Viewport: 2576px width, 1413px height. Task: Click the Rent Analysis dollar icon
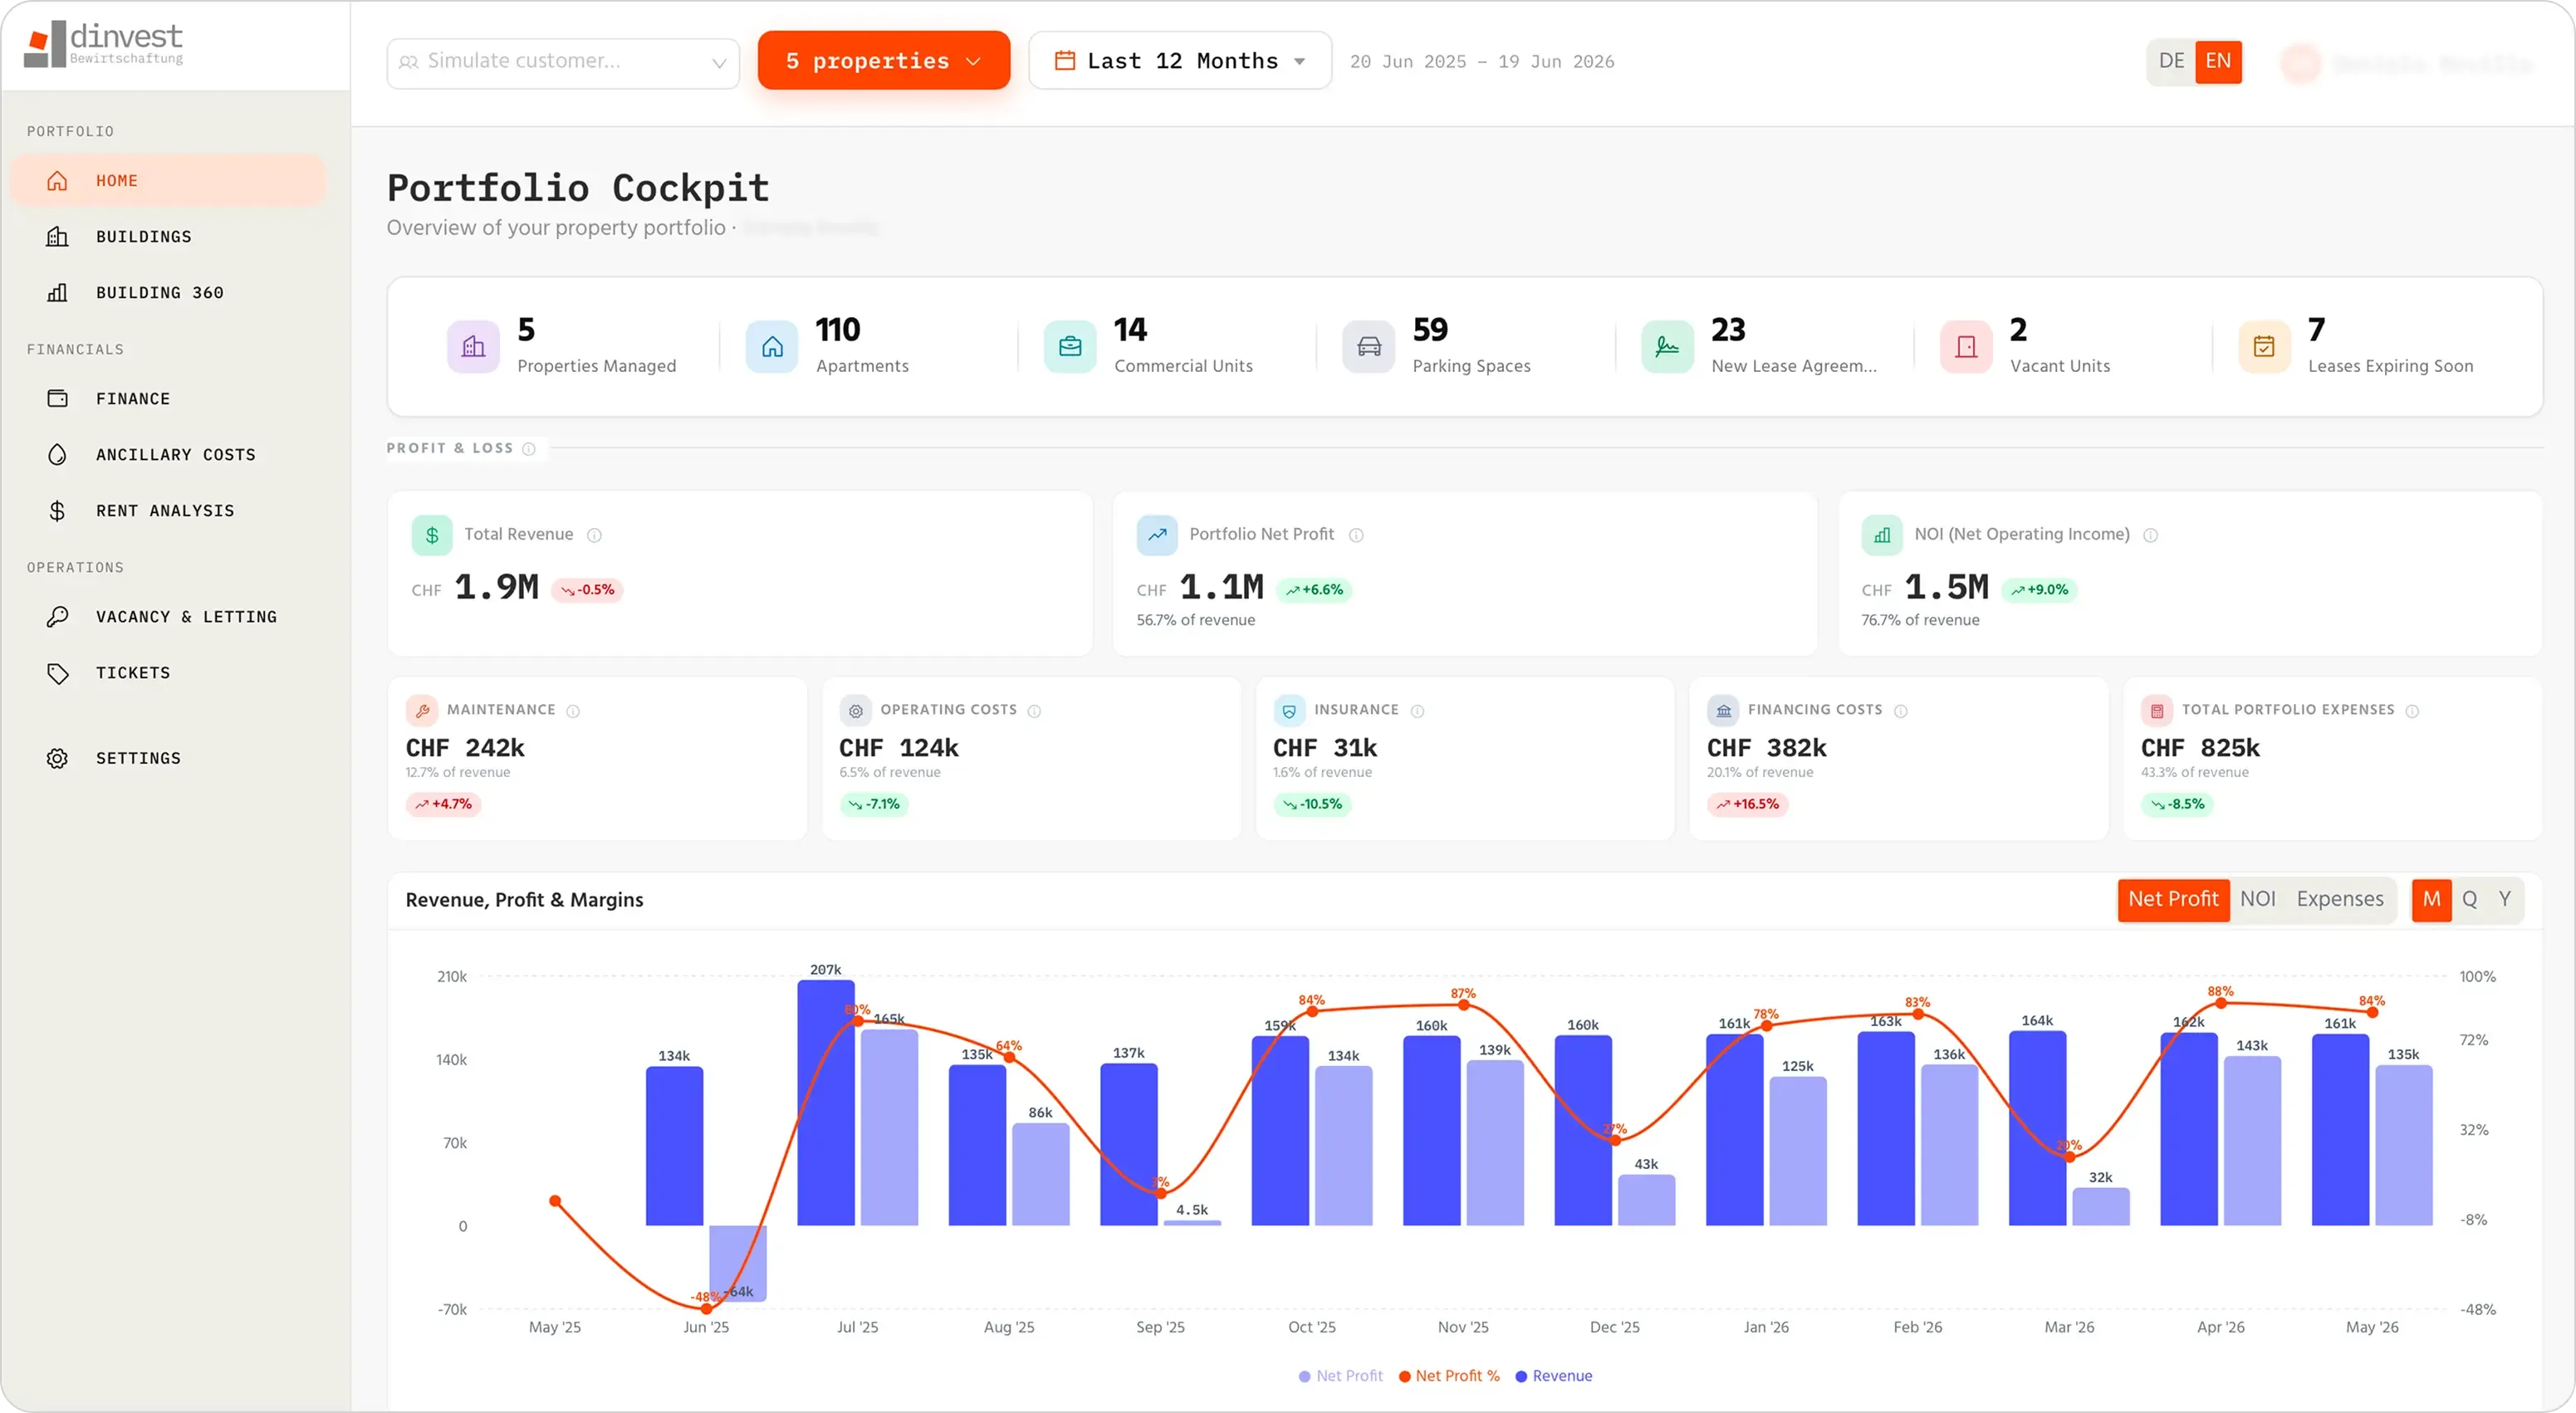click(x=57, y=511)
